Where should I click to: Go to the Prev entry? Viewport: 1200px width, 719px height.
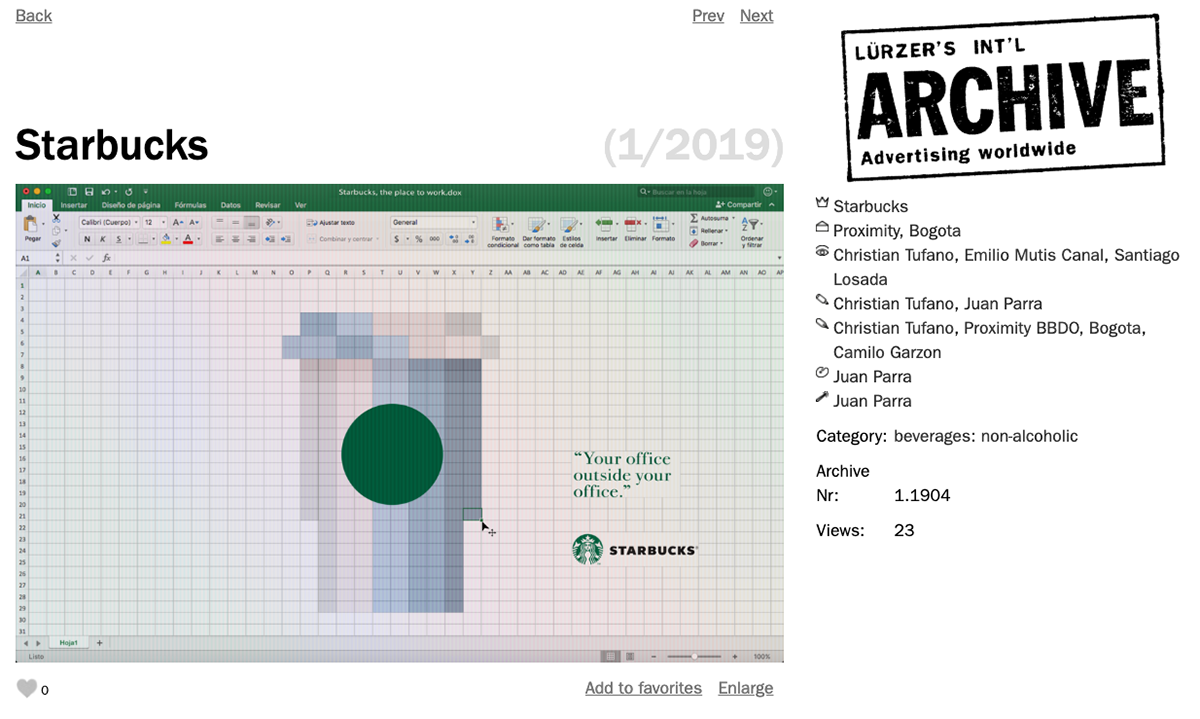tap(708, 15)
